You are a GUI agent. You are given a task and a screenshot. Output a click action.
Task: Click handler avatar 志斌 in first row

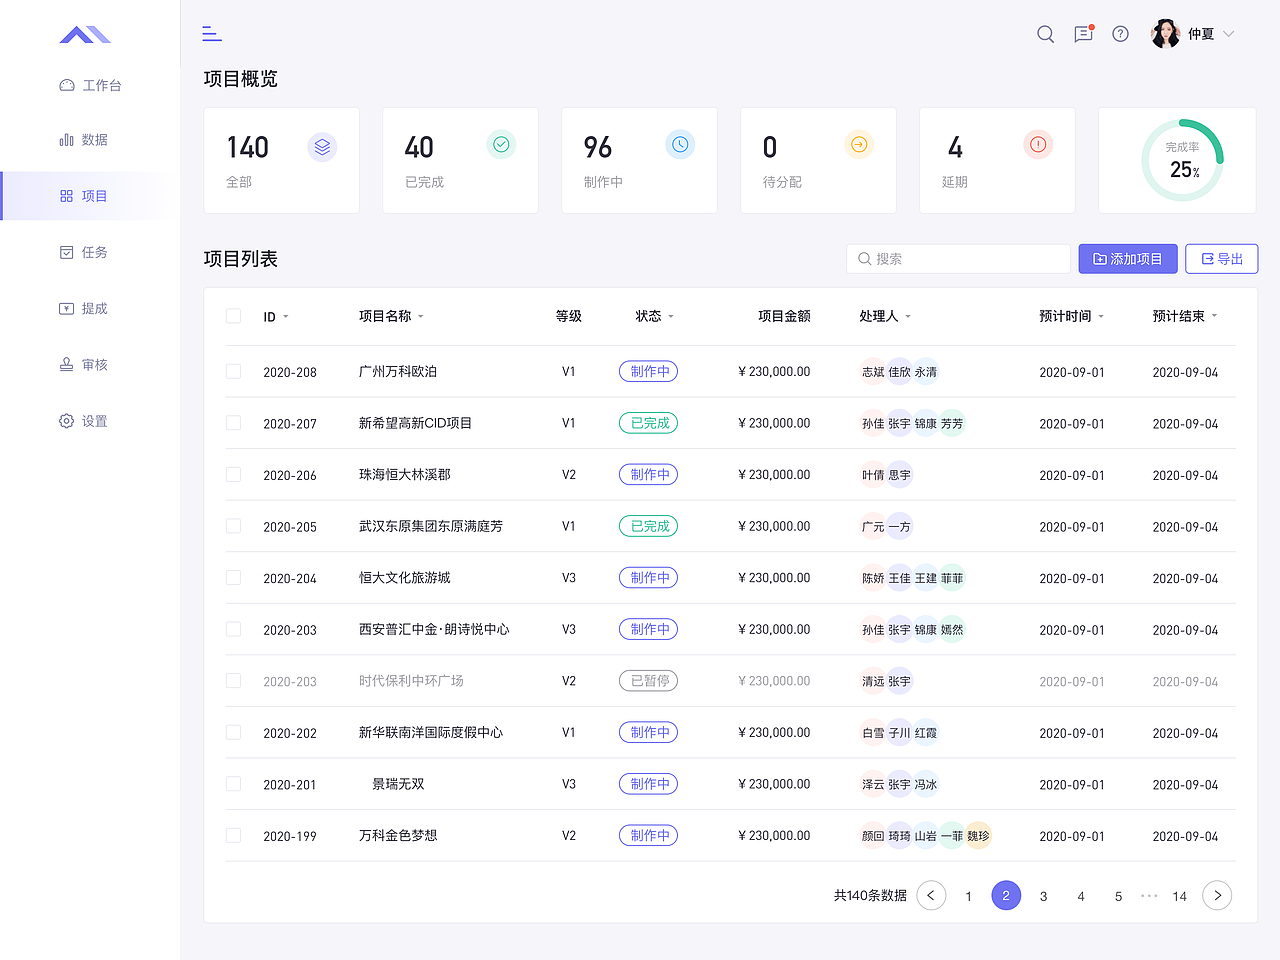873,371
